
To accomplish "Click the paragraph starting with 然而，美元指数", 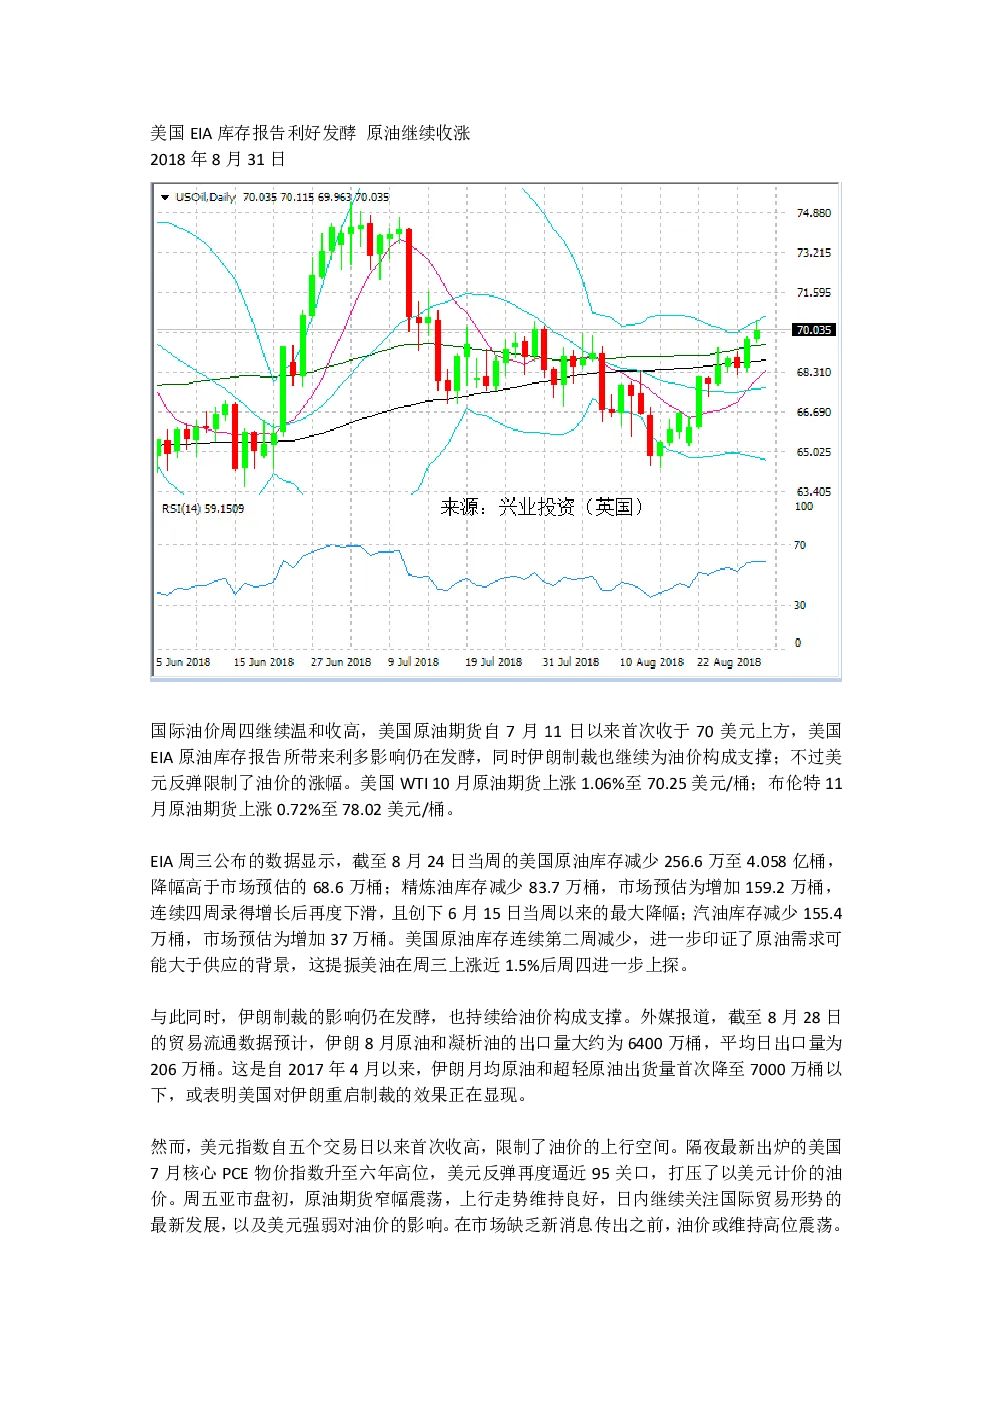I will coord(496,1186).
